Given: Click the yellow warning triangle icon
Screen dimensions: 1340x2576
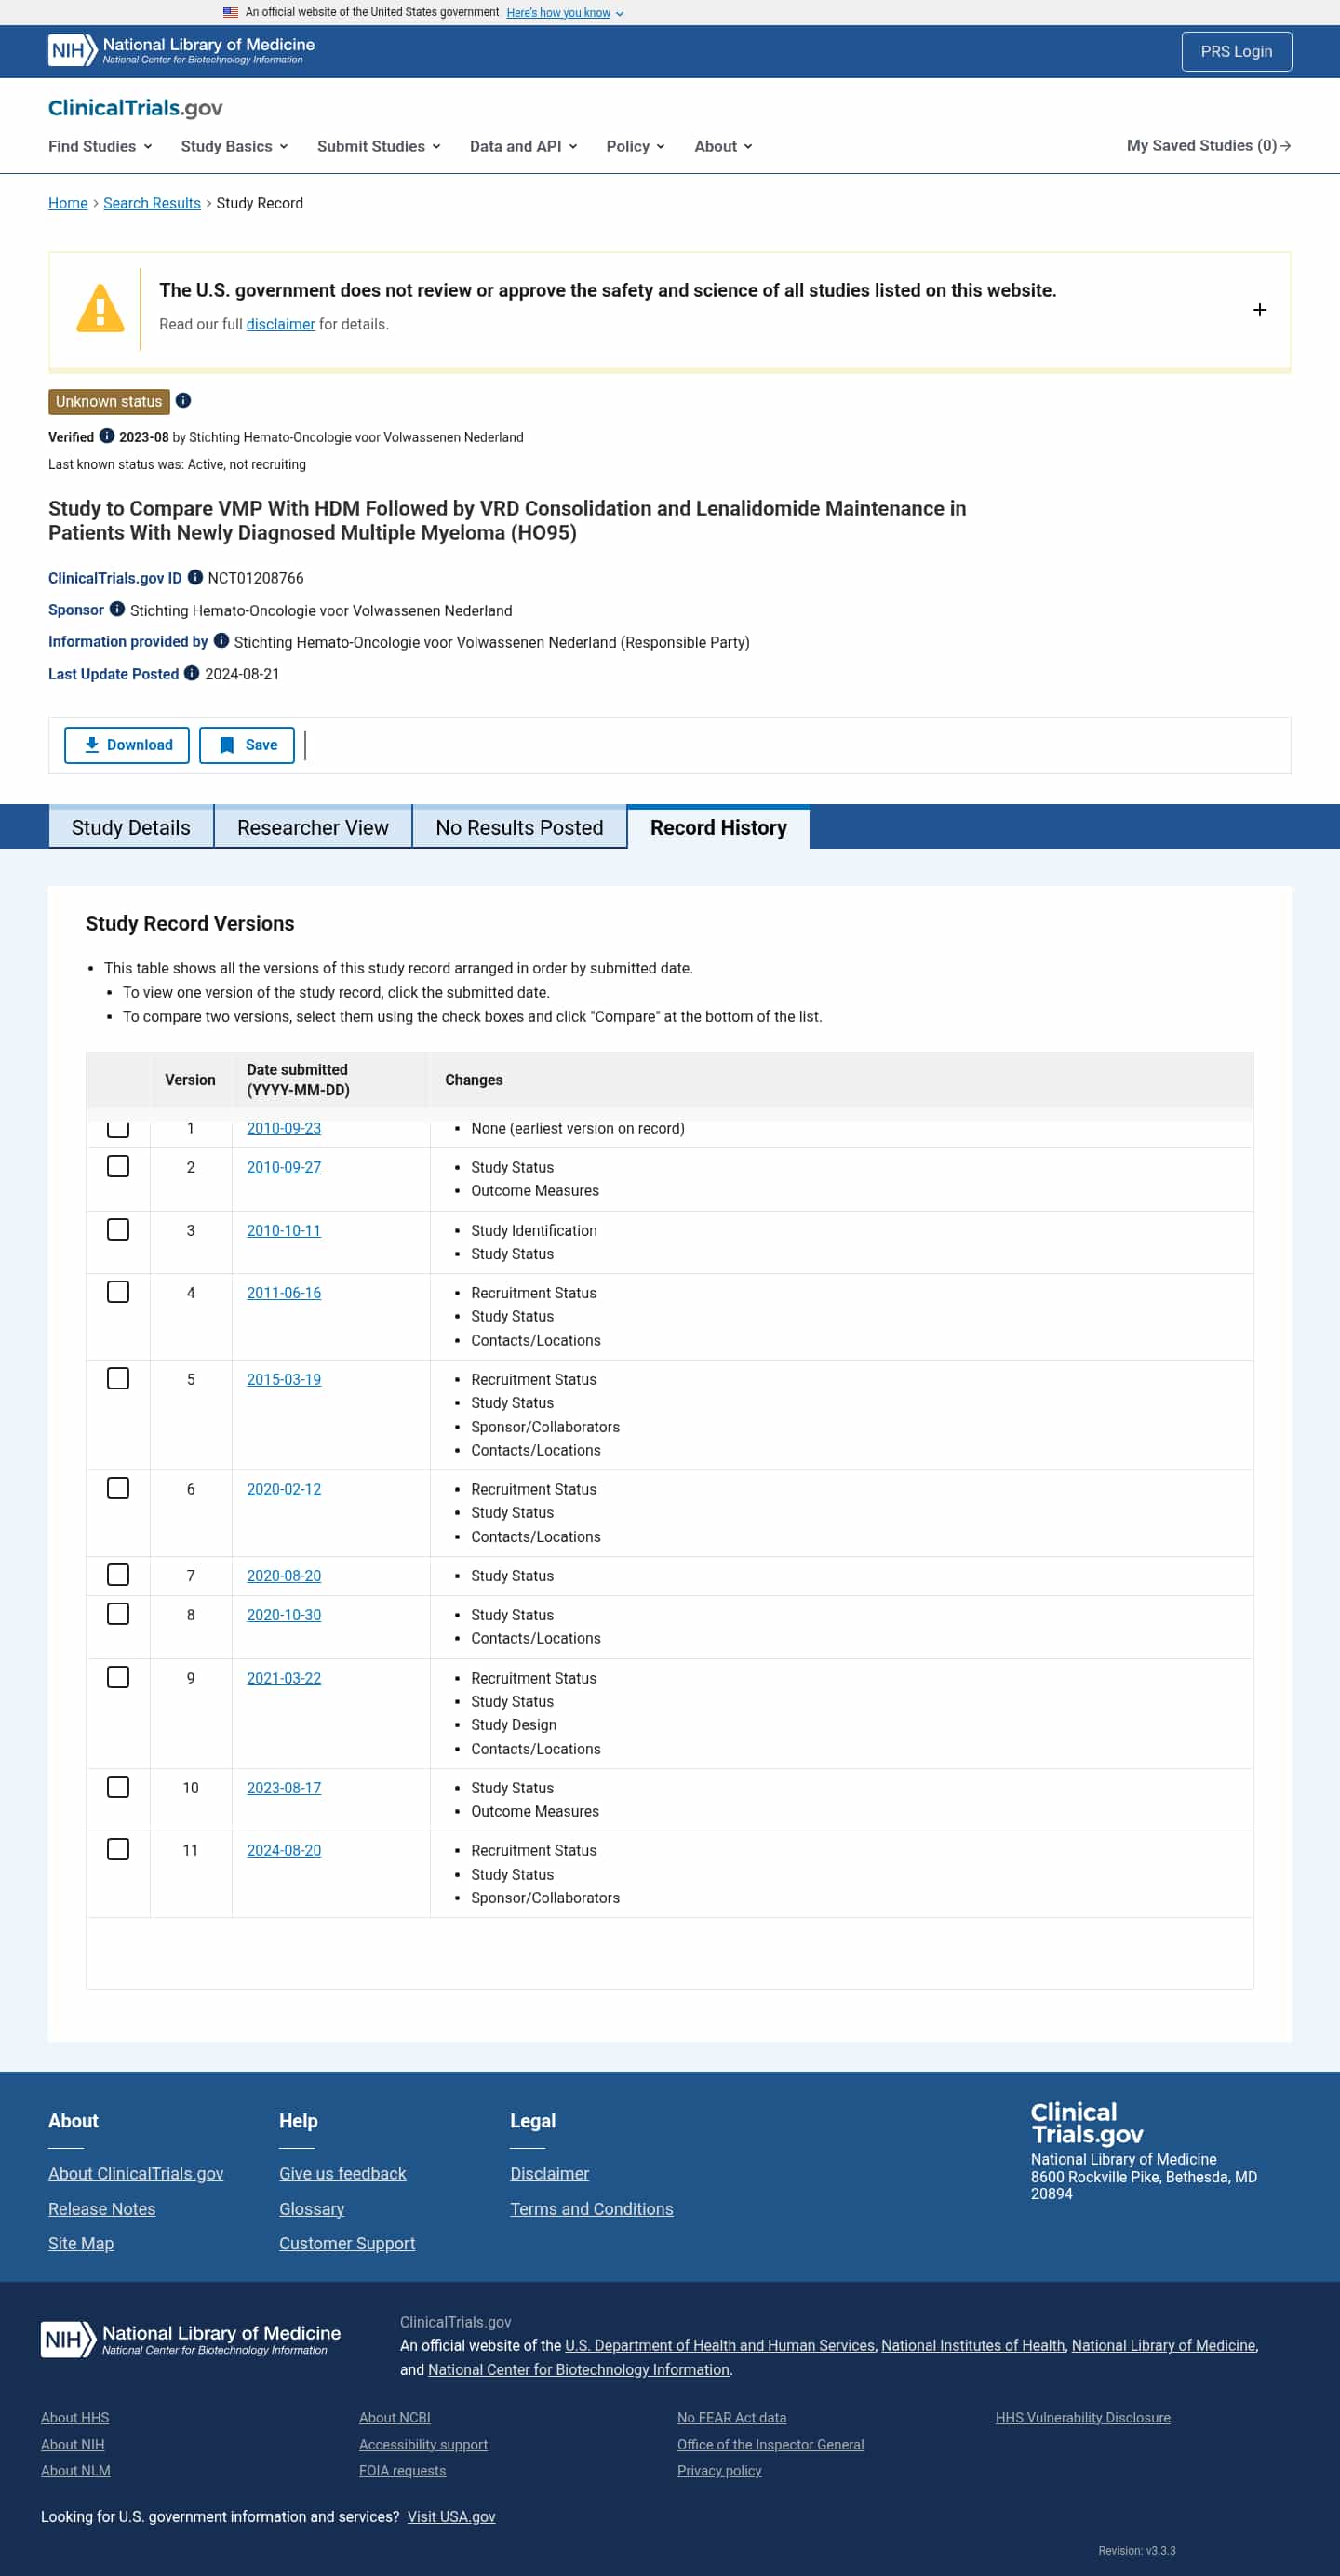Looking at the screenshot, I should point(100,308).
